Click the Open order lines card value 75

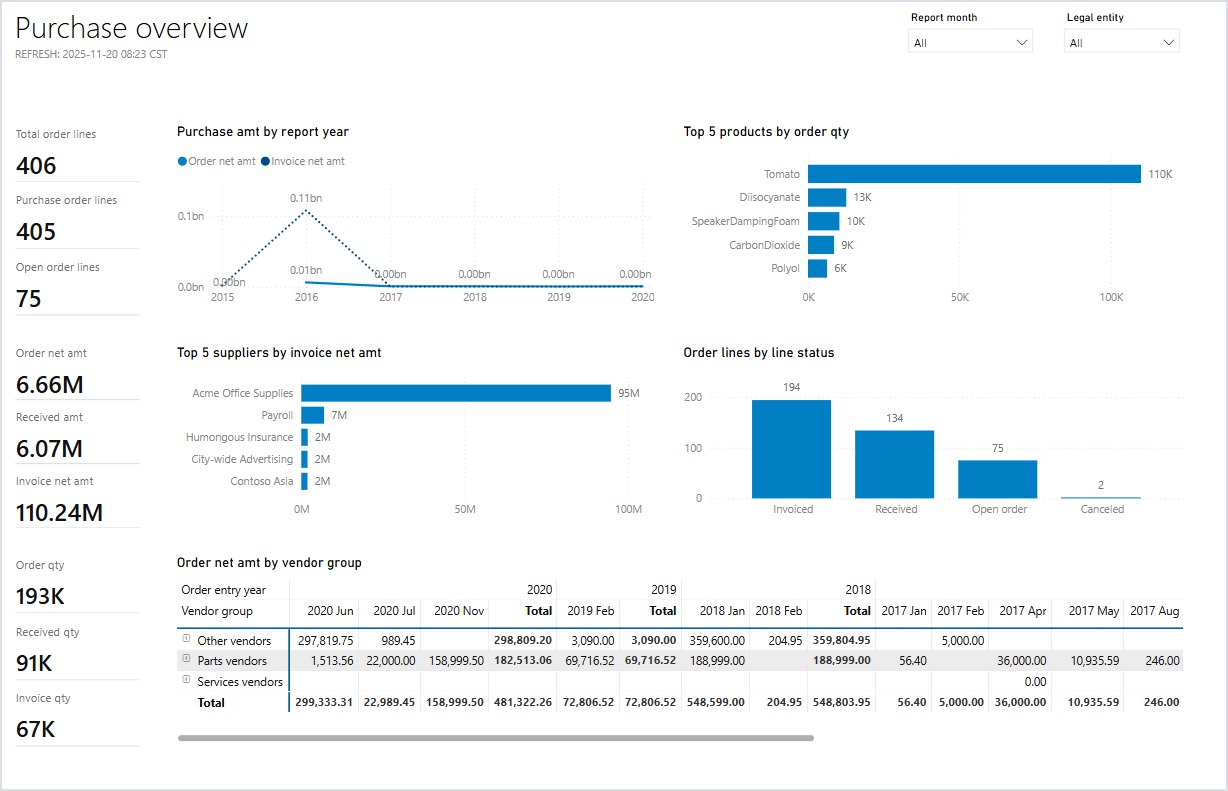tap(29, 298)
